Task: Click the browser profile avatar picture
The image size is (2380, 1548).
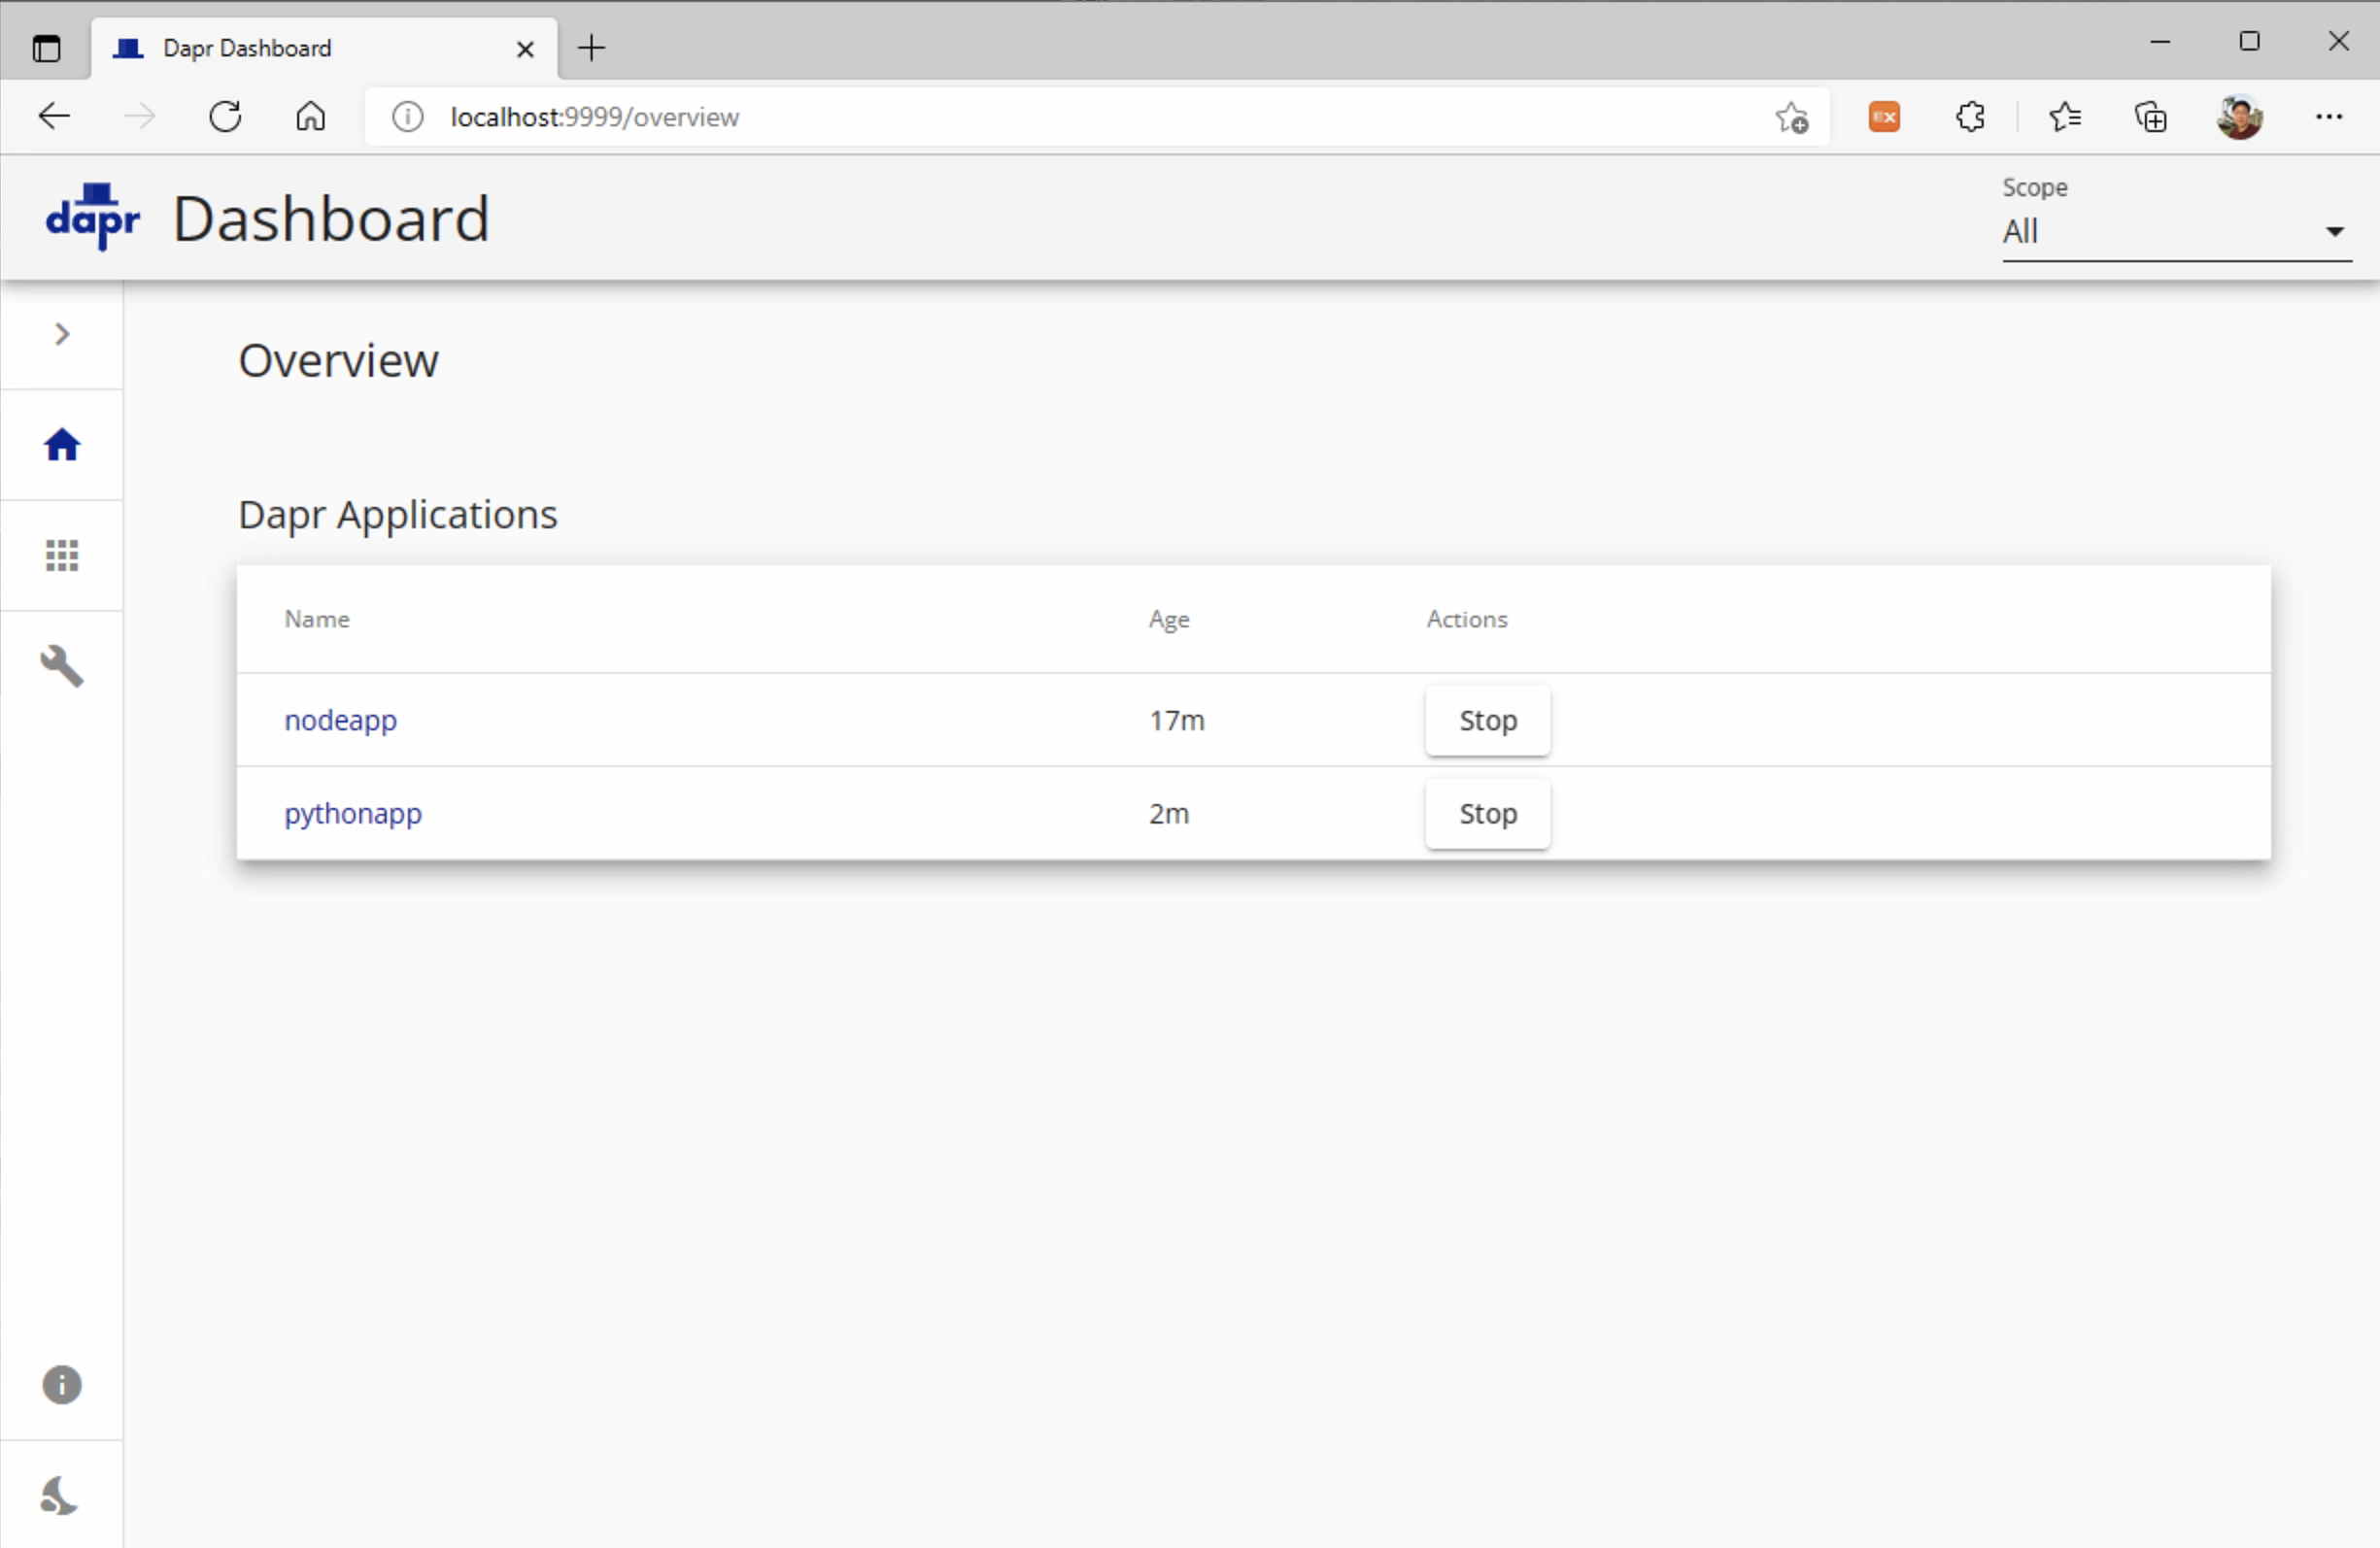Action: coord(2240,117)
